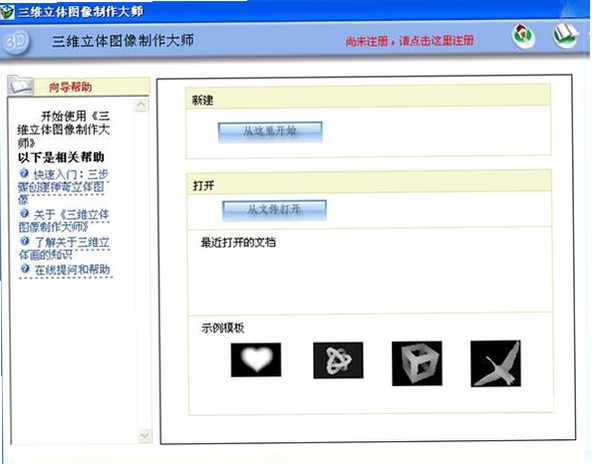Click question icon next to 关于《三维立体
Image resolution: width=592 pixels, height=464 pixels.
(x=24, y=213)
